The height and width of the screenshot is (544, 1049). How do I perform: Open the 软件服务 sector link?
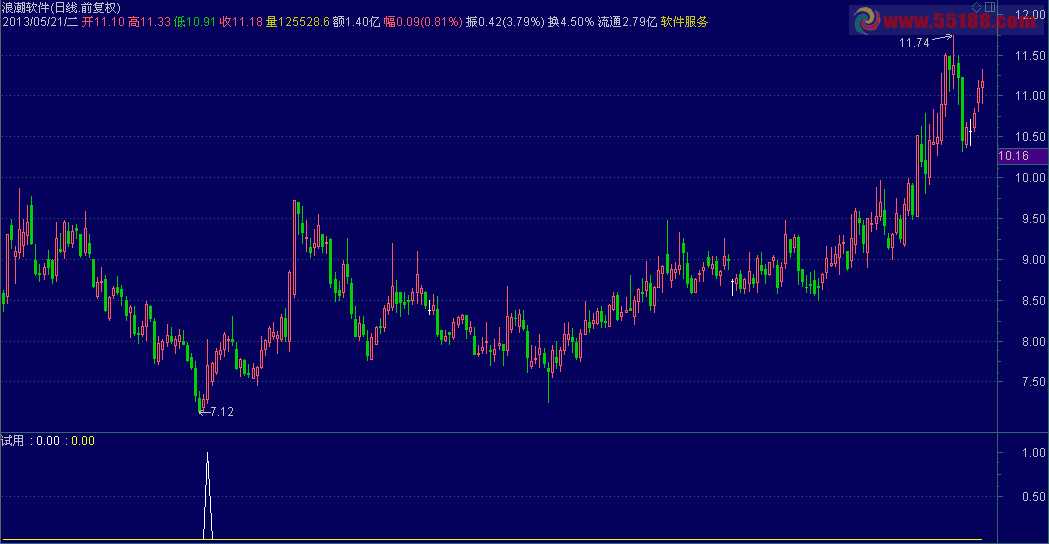point(684,22)
